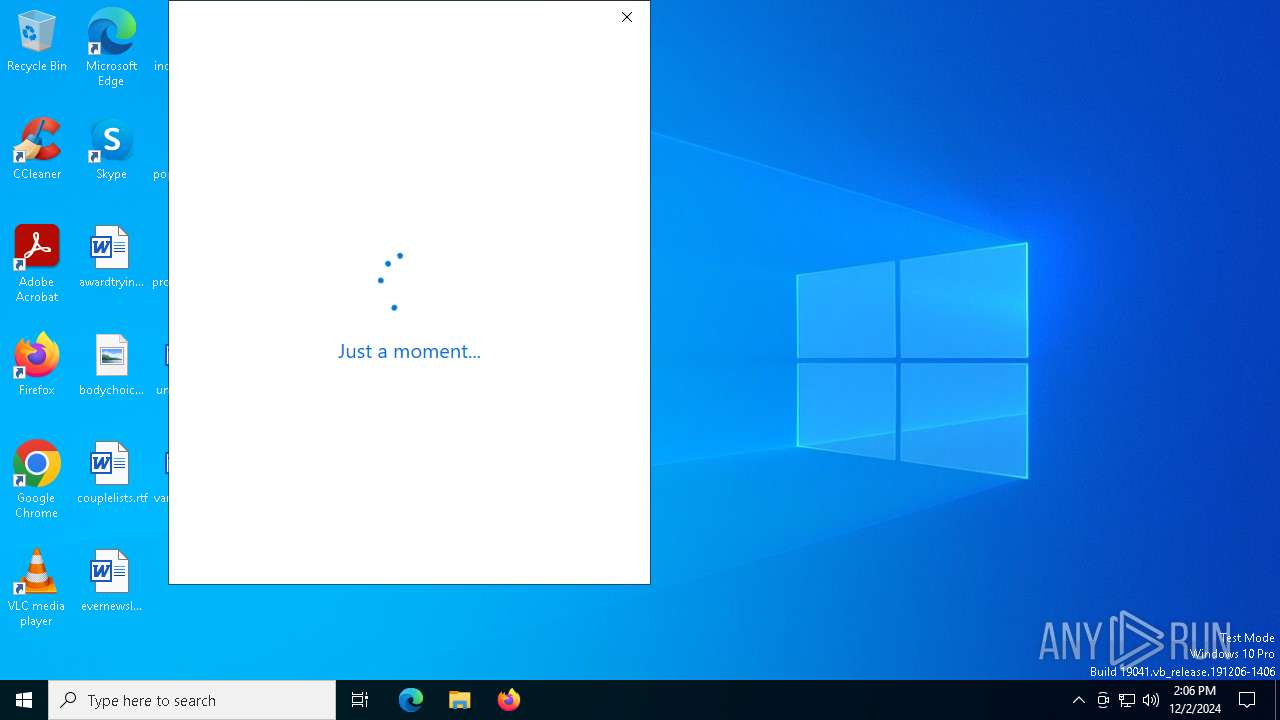Launch Microsoft Edge from the taskbar

point(411,700)
